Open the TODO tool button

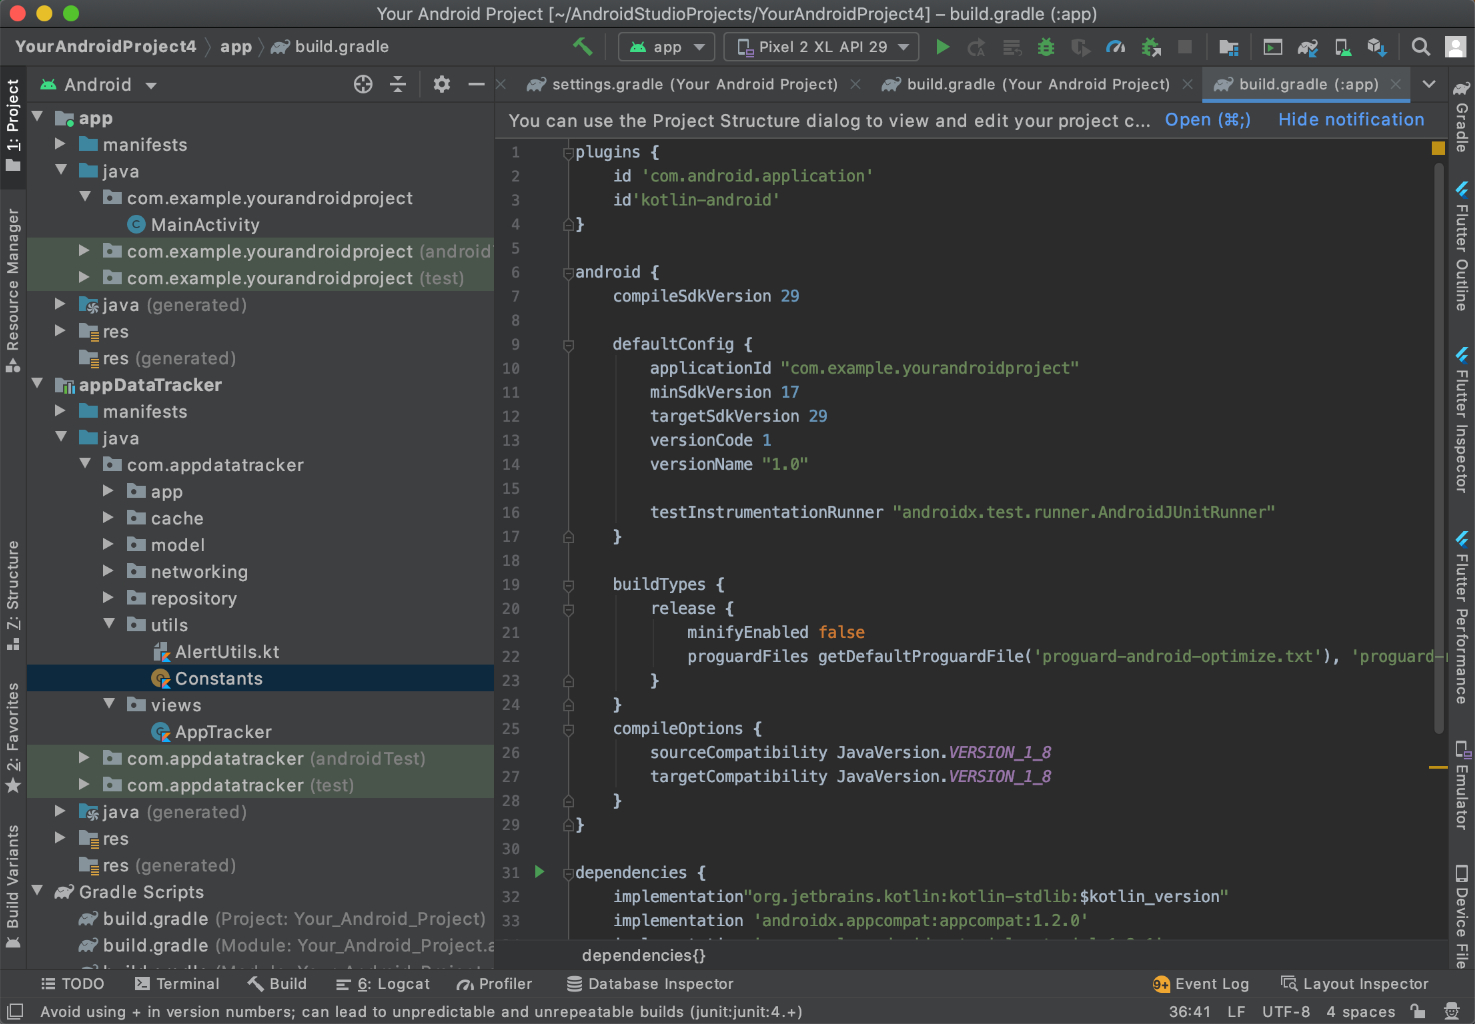point(72,984)
